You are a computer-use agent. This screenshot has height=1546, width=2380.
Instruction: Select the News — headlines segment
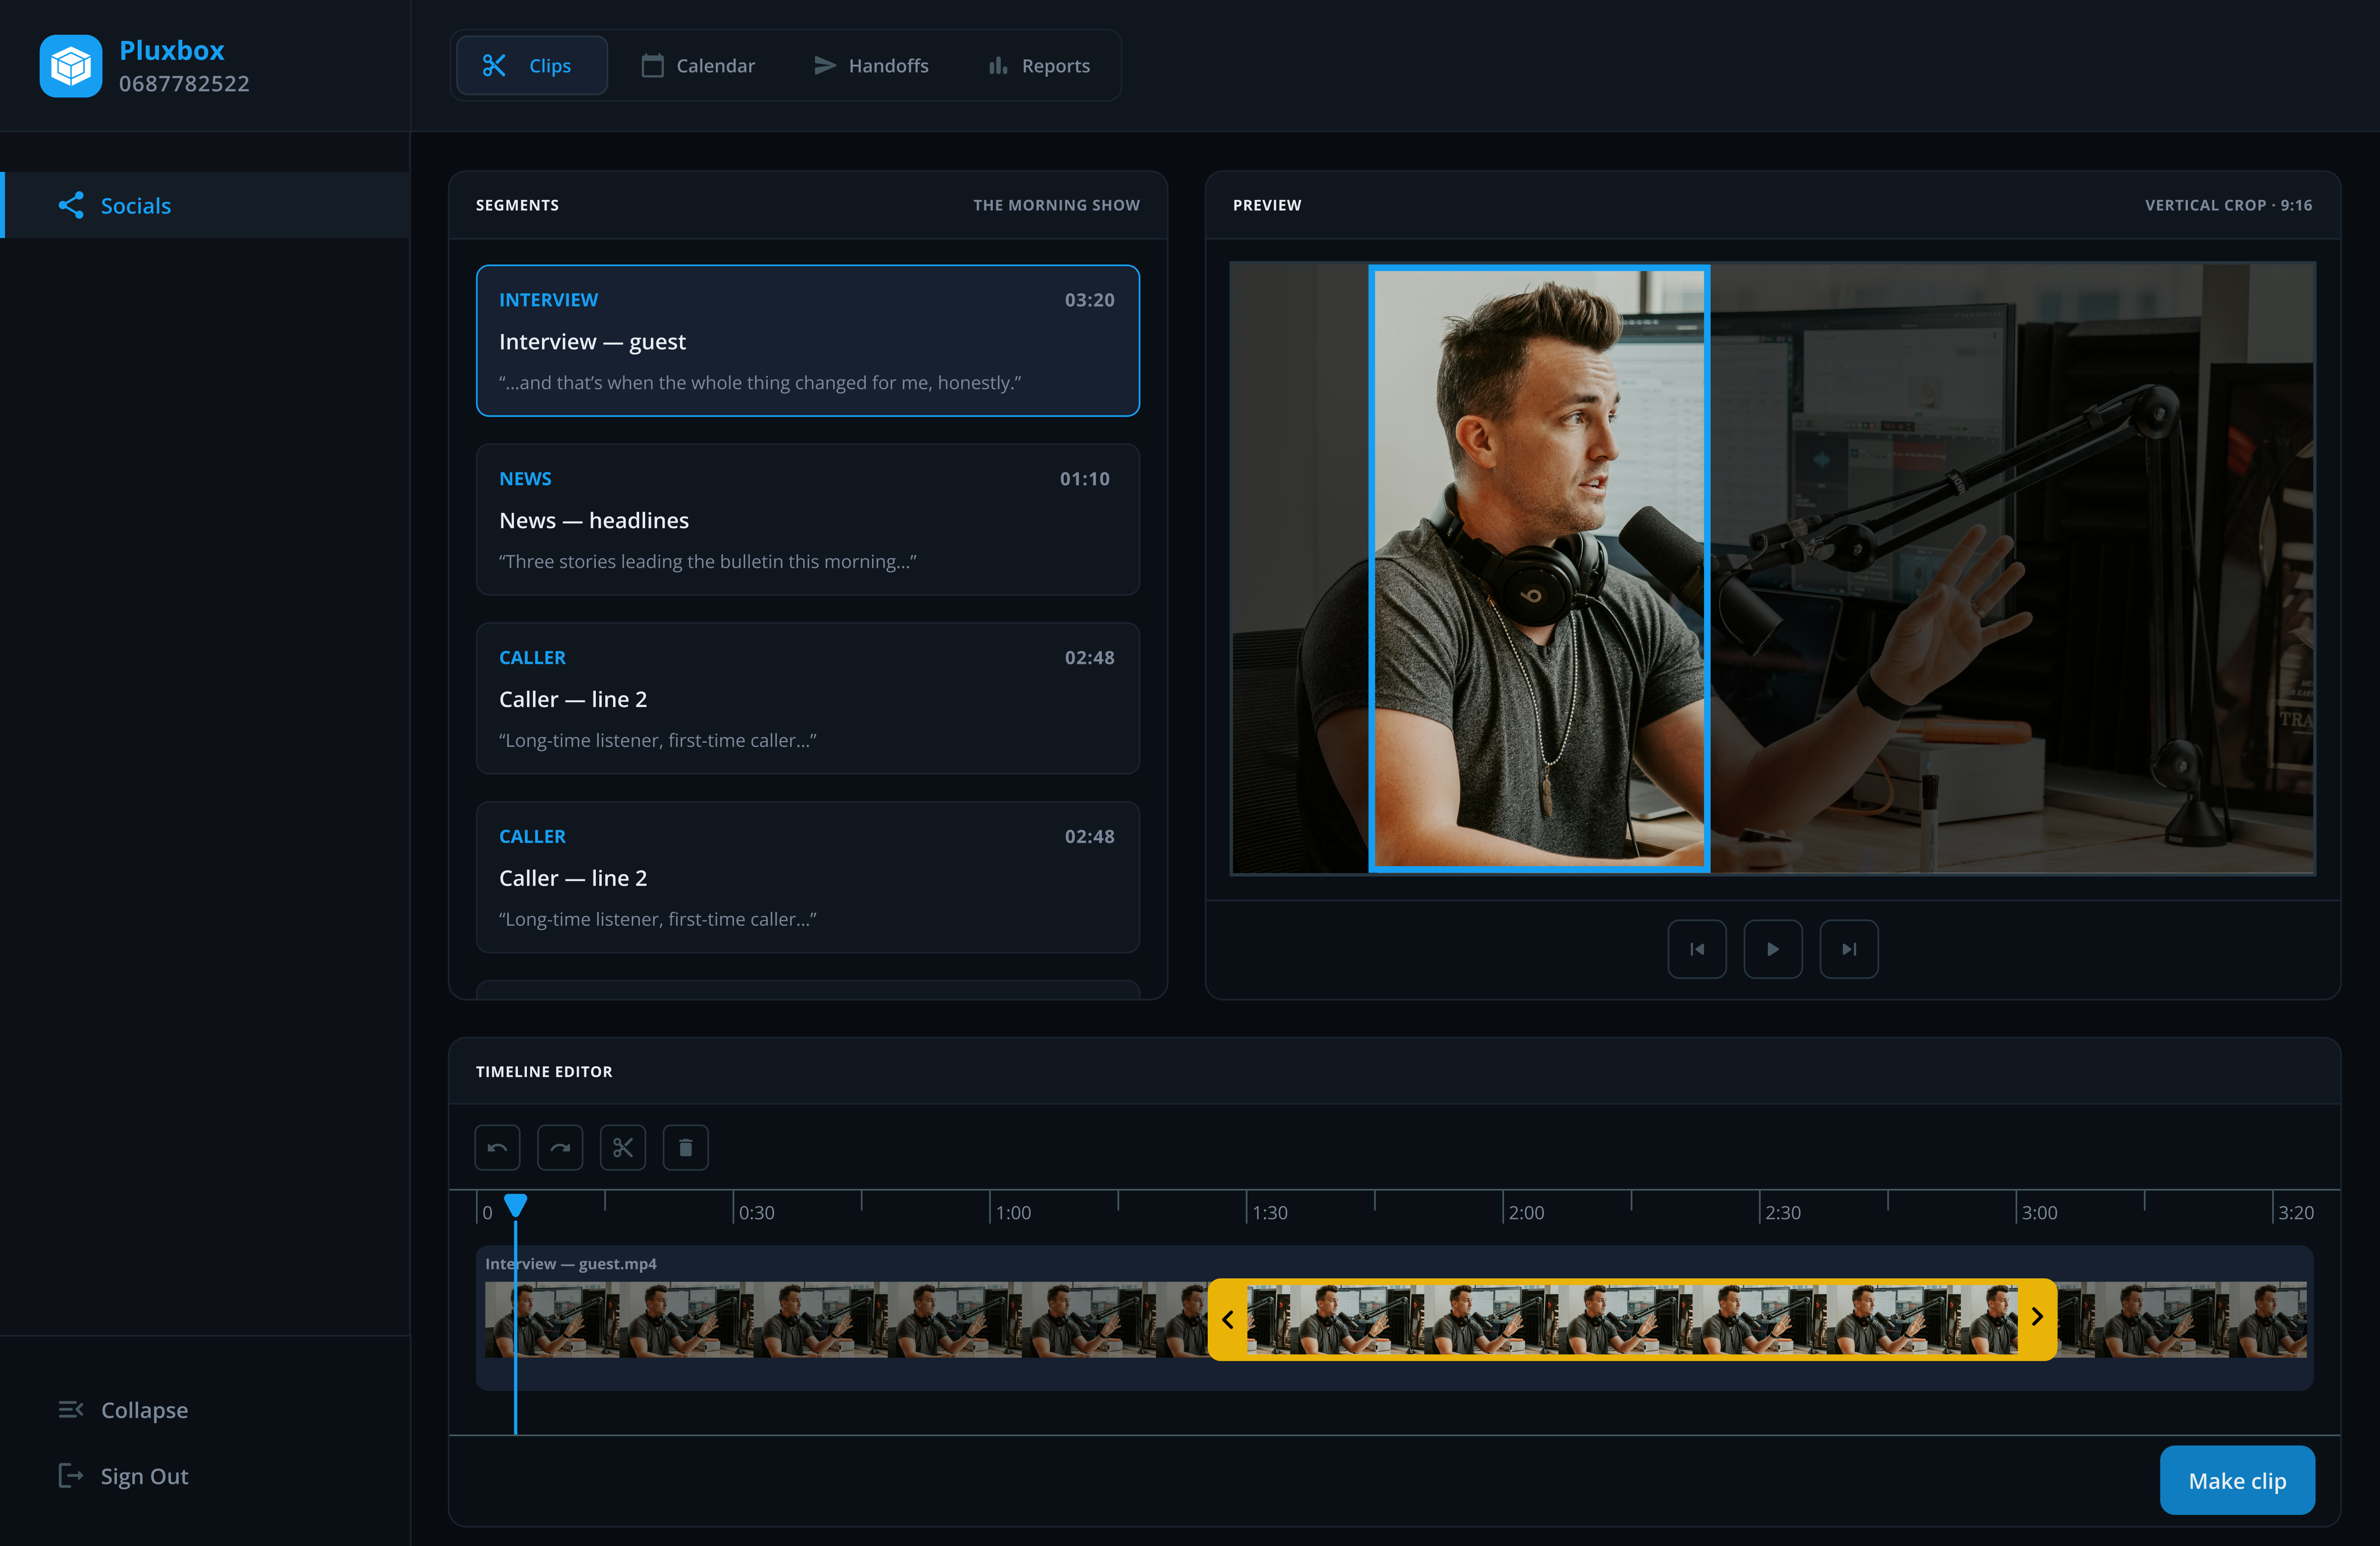click(x=807, y=520)
